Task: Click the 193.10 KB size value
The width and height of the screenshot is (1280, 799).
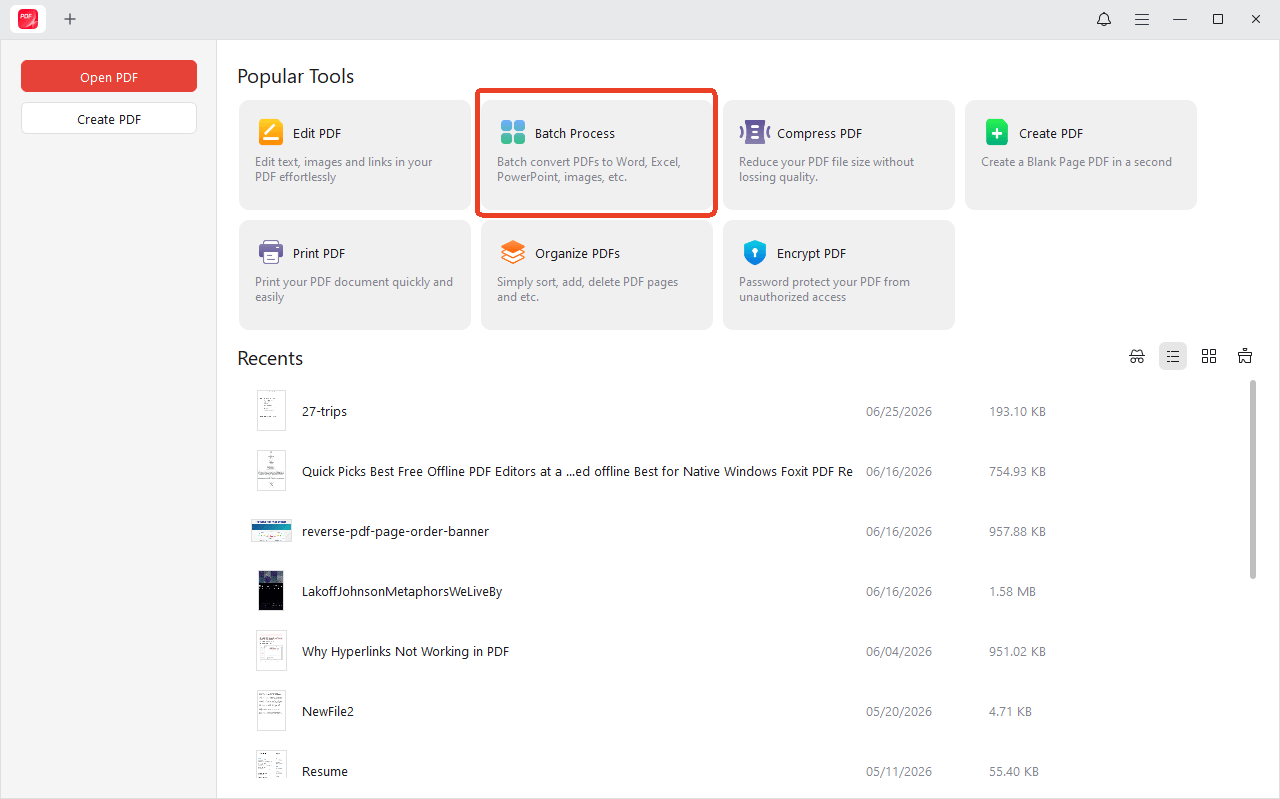Action: pyautogui.click(x=1017, y=411)
